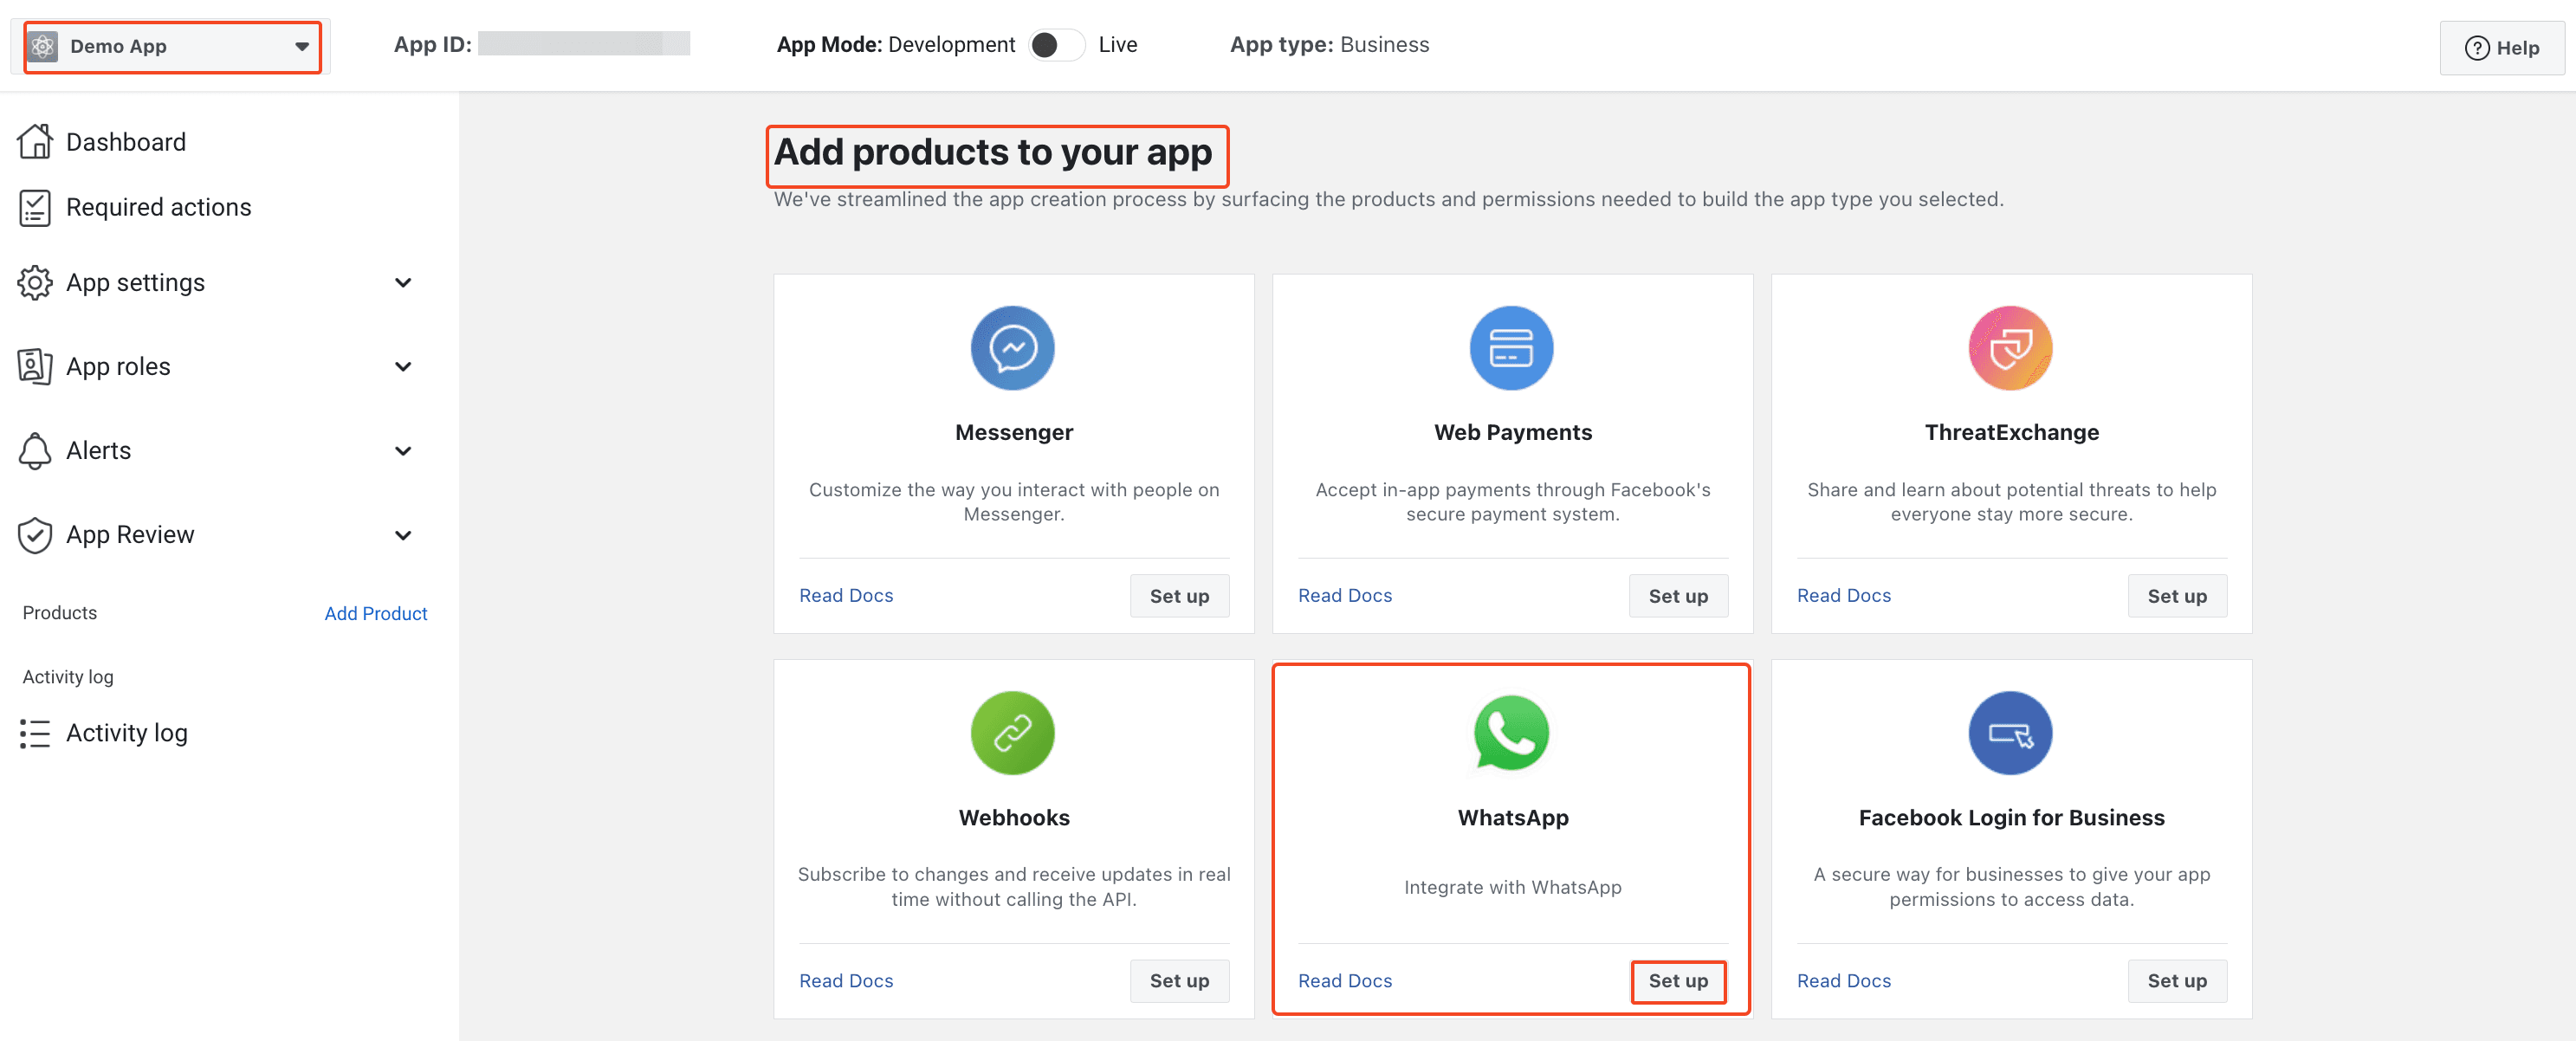Click the 'Add products to your app' heading
This screenshot has width=2576, height=1041.
pyautogui.click(x=993, y=152)
